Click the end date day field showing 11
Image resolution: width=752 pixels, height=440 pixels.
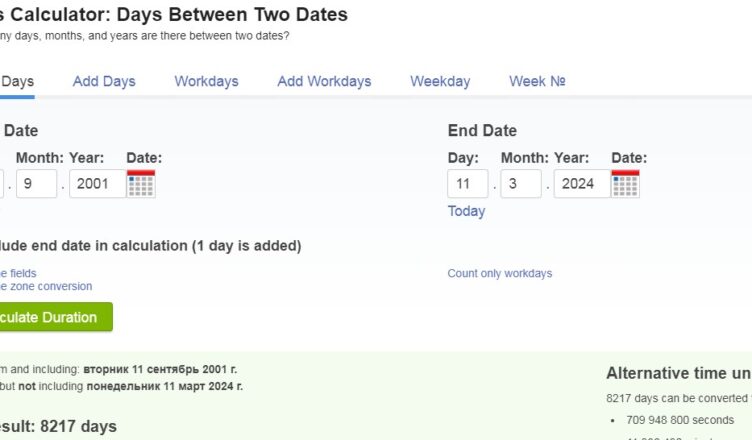click(x=468, y=183)
